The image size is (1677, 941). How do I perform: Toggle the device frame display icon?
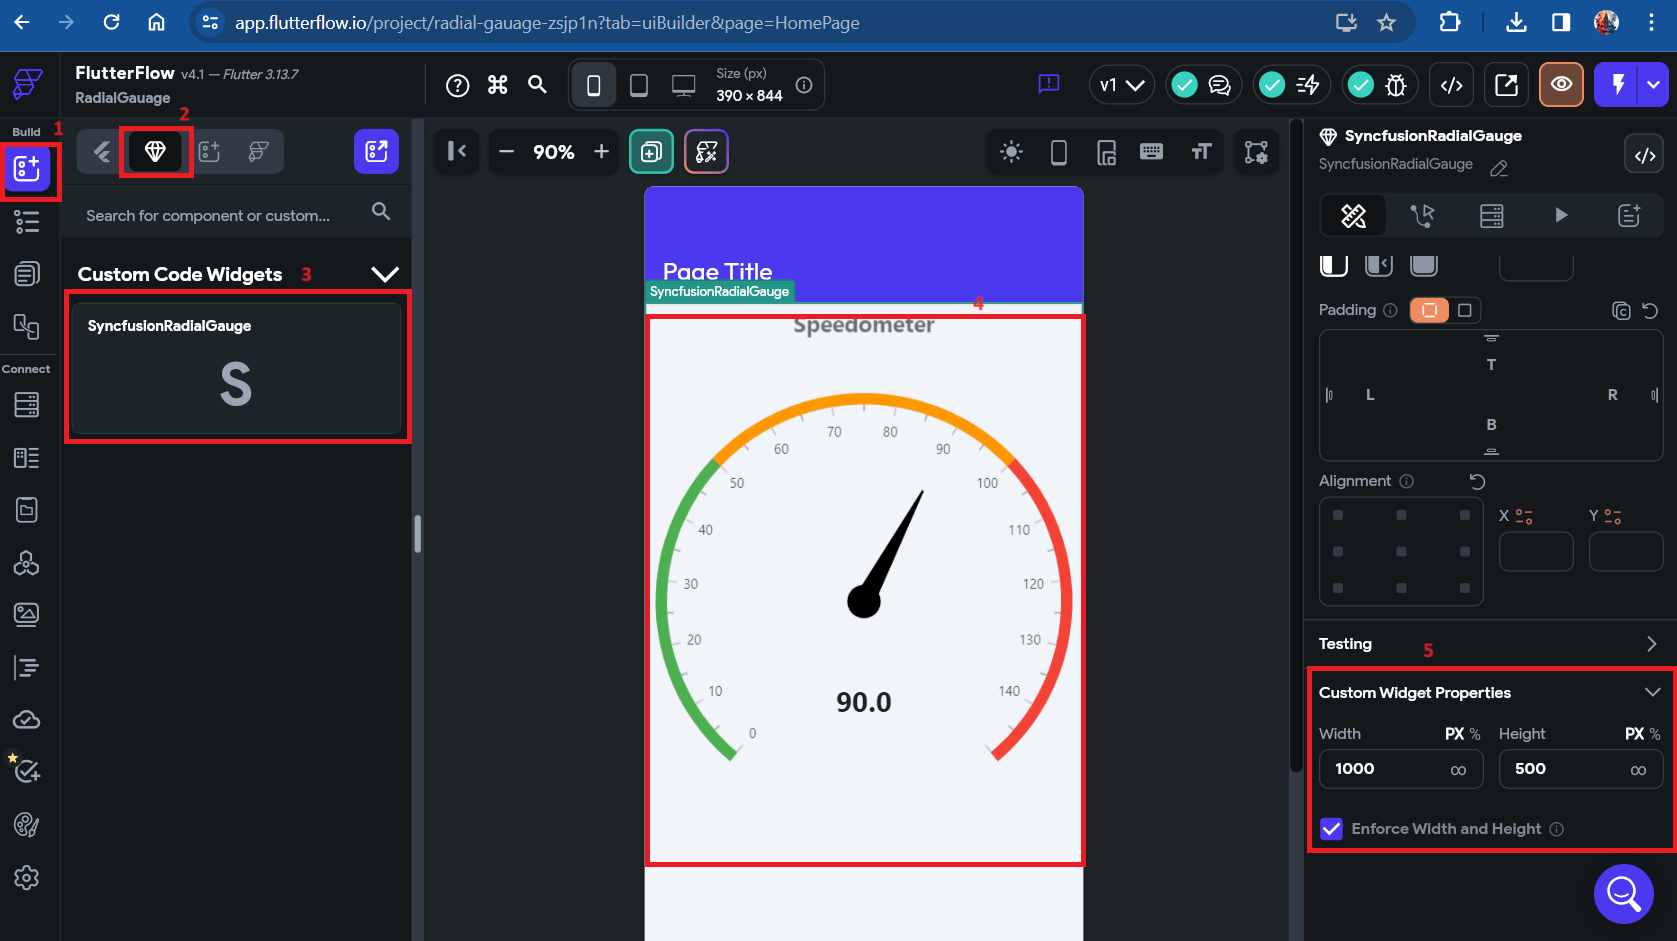(x=1059, y=152)
